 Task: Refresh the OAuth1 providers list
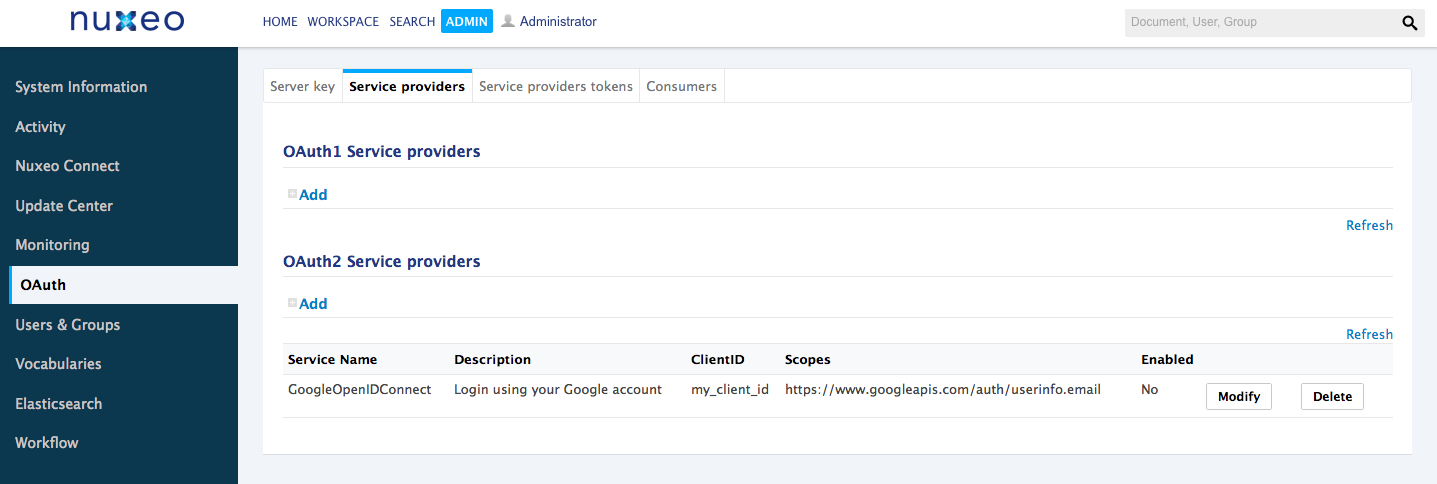(1368, 225)
